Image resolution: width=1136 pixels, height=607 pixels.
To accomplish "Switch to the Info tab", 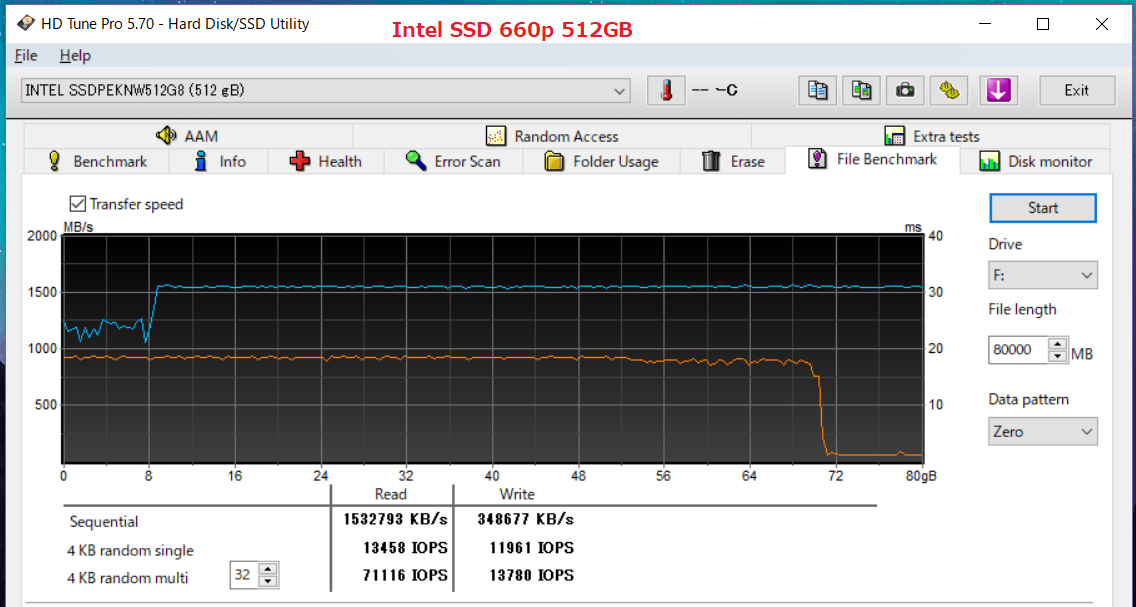I will click(219, 161).
